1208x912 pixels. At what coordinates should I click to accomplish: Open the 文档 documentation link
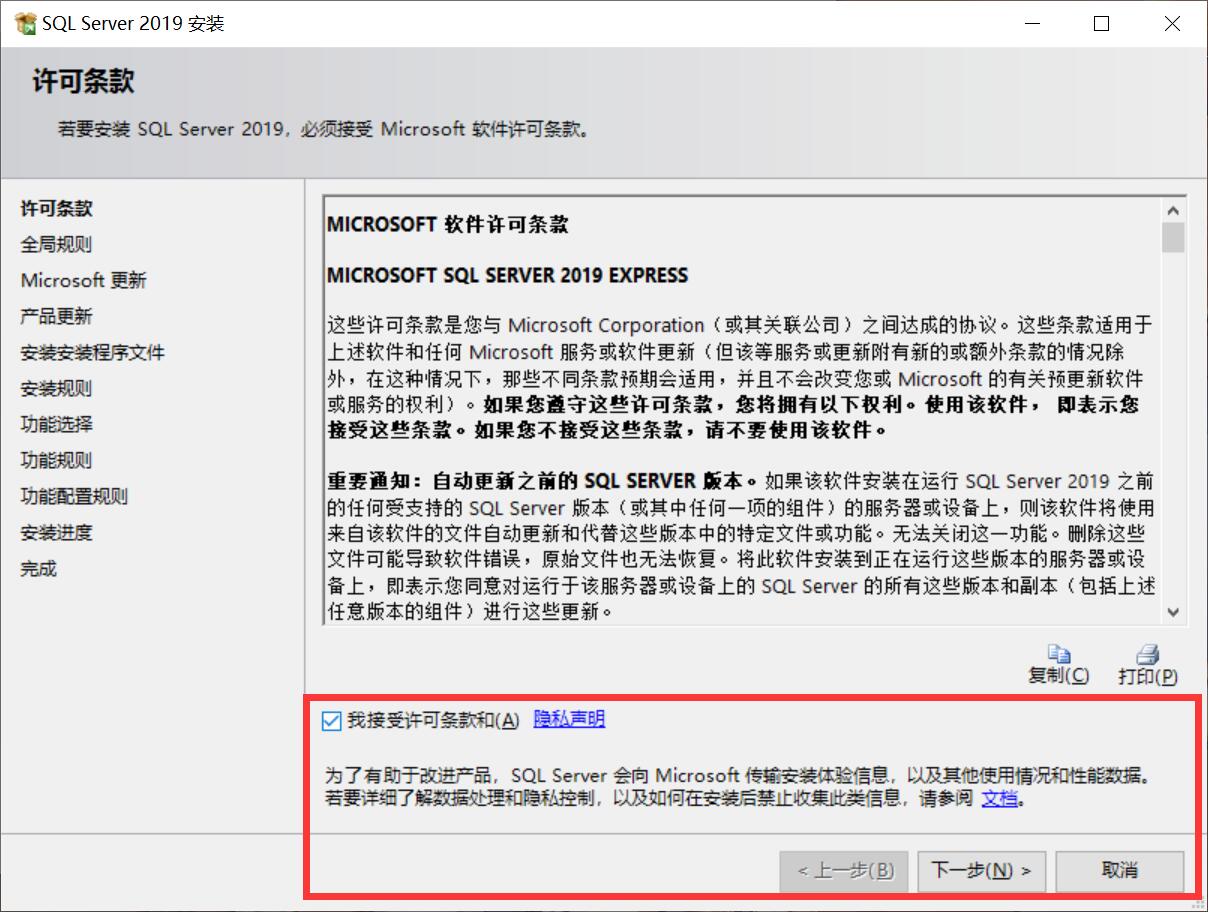tap(1000, 798)
